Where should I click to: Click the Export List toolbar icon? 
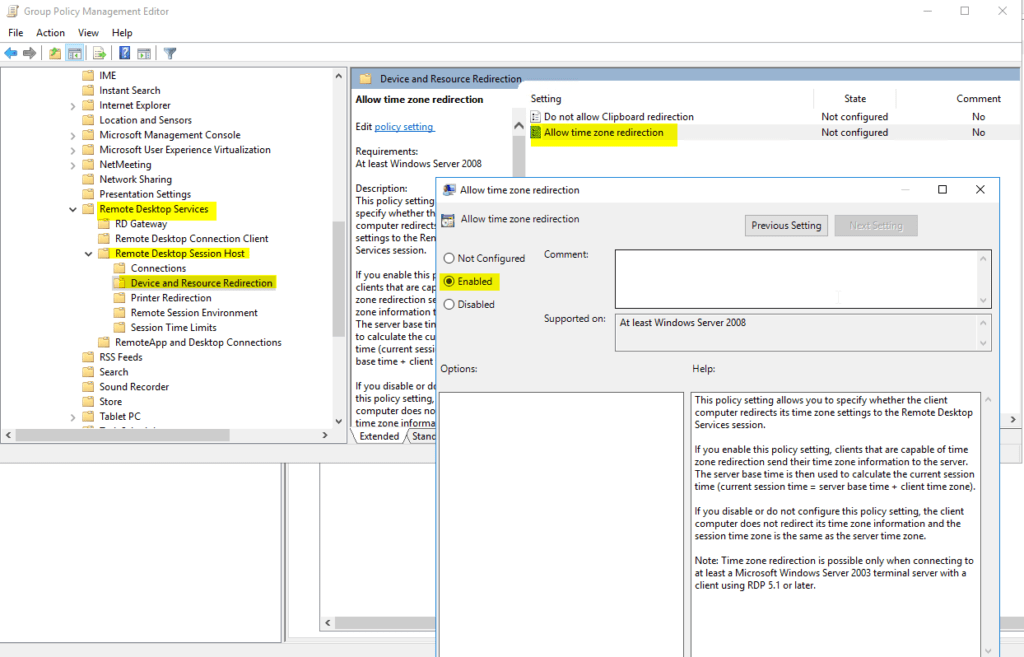[x=99, y=52]
